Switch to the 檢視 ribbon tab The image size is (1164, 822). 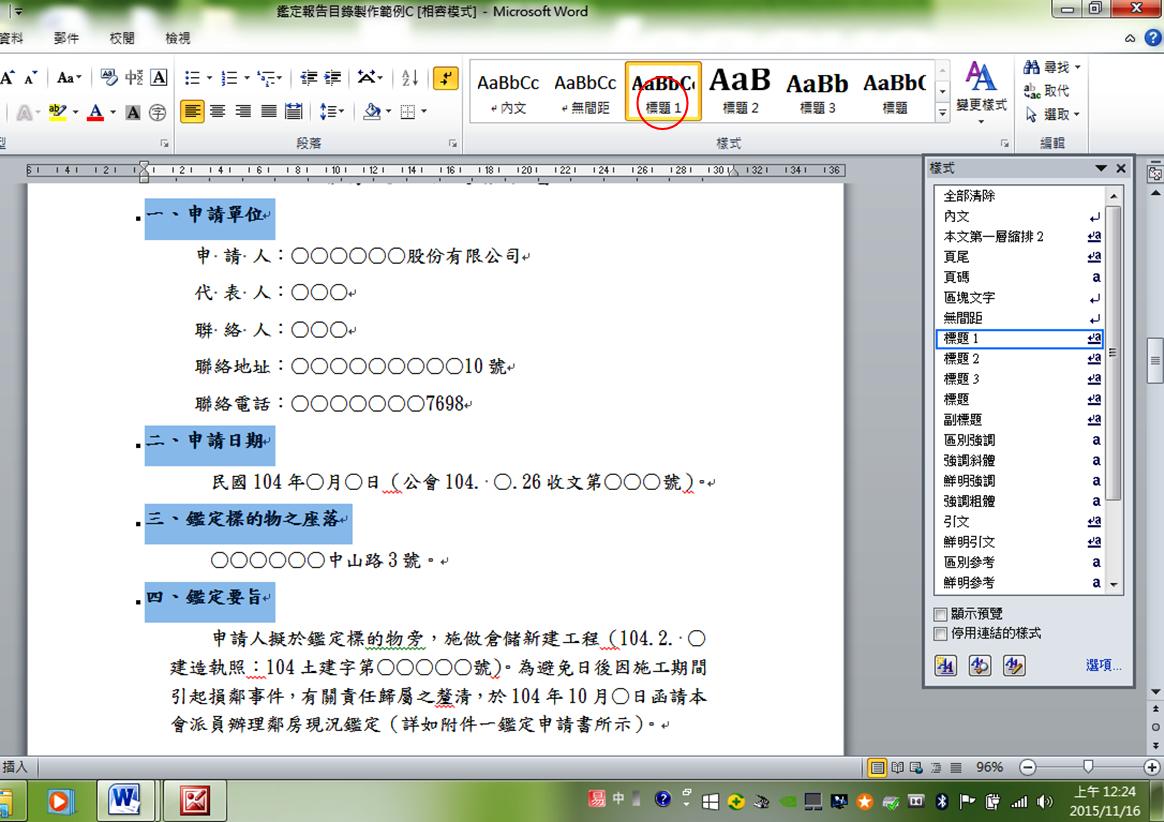coord(178,38)
